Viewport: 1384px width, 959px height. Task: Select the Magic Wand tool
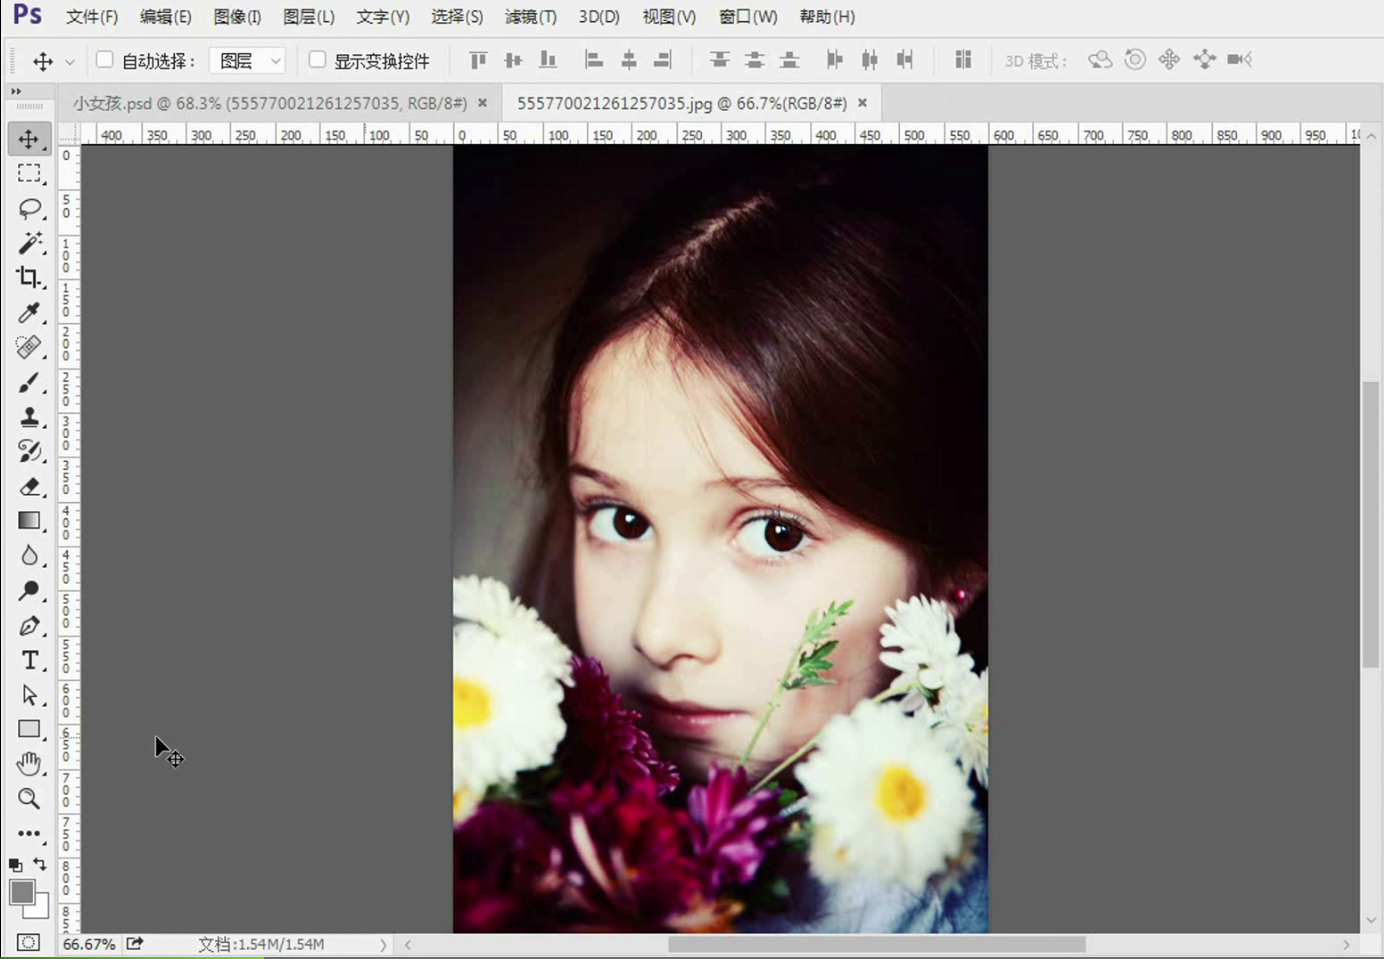click(x=29, y=243)
